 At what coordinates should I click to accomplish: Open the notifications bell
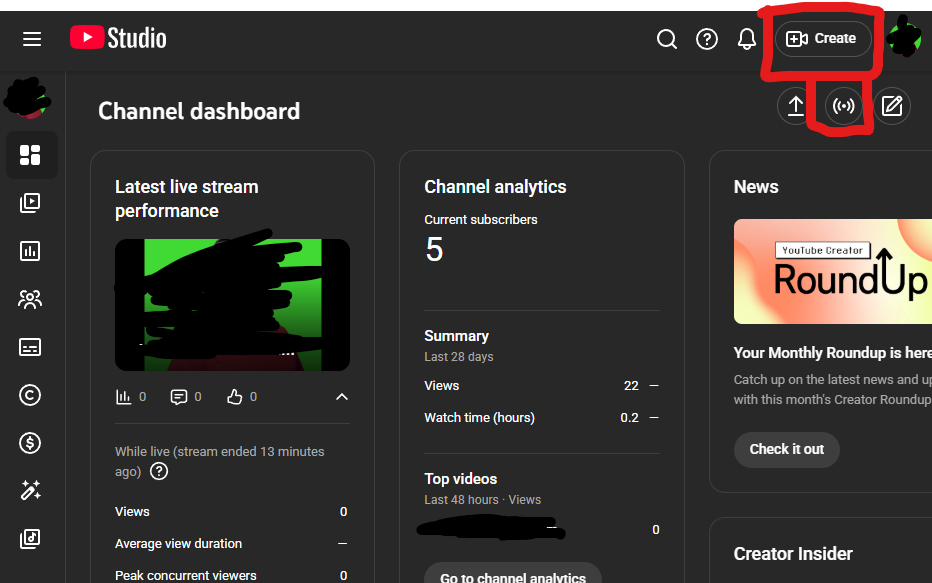pyautogui.click(x=746, y=39)
